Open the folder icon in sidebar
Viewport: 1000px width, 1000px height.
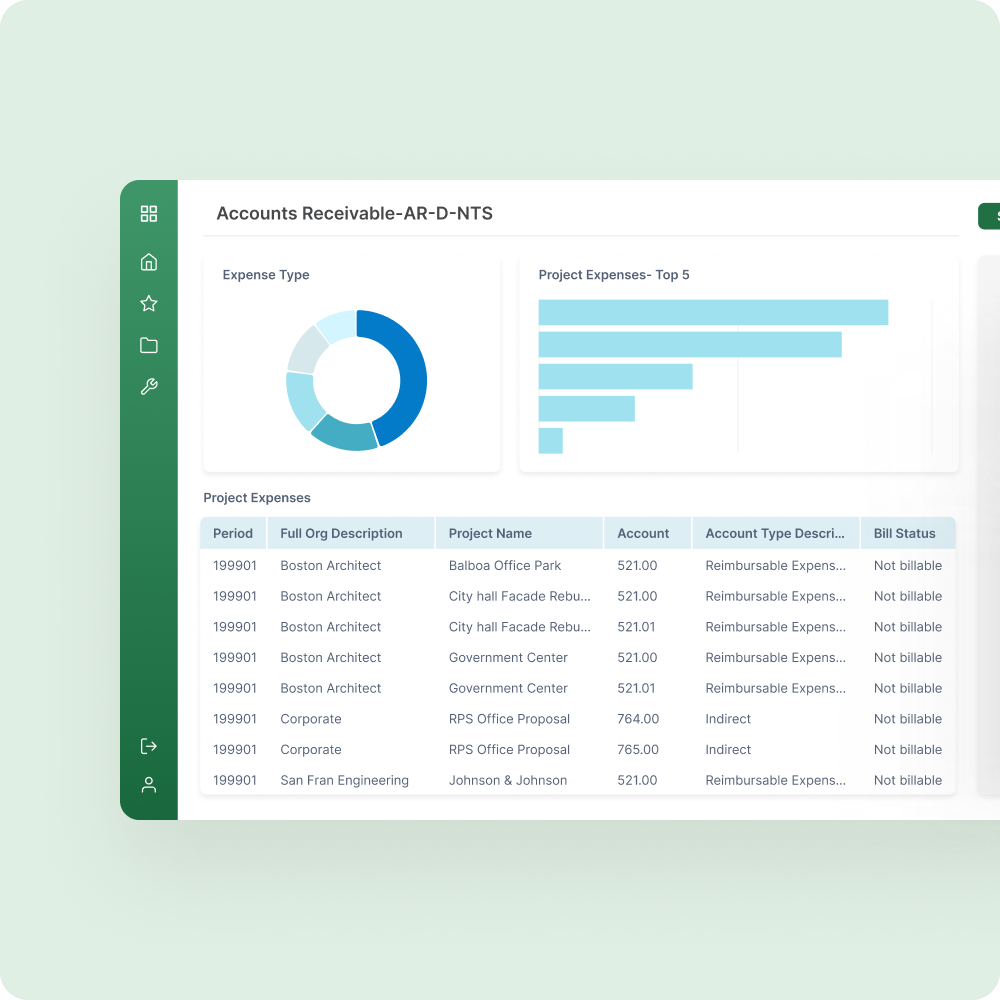[x=149, y=346]
